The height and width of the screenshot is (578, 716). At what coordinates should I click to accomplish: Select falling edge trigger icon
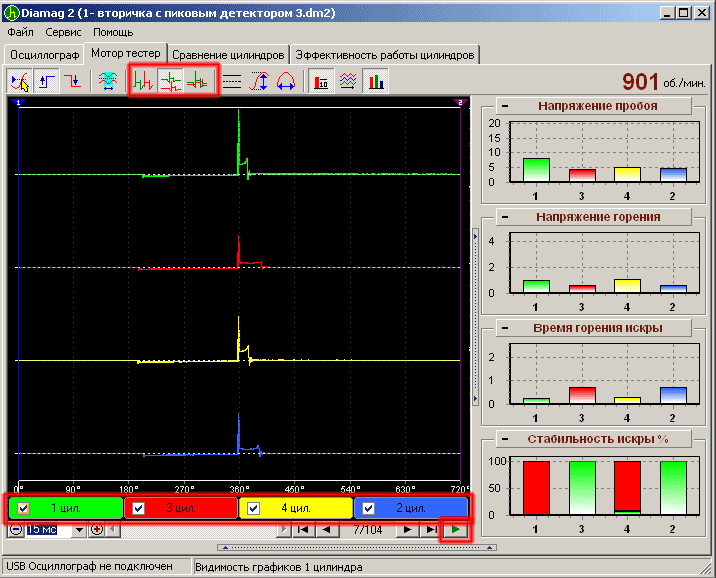click(x=73, y=81)
